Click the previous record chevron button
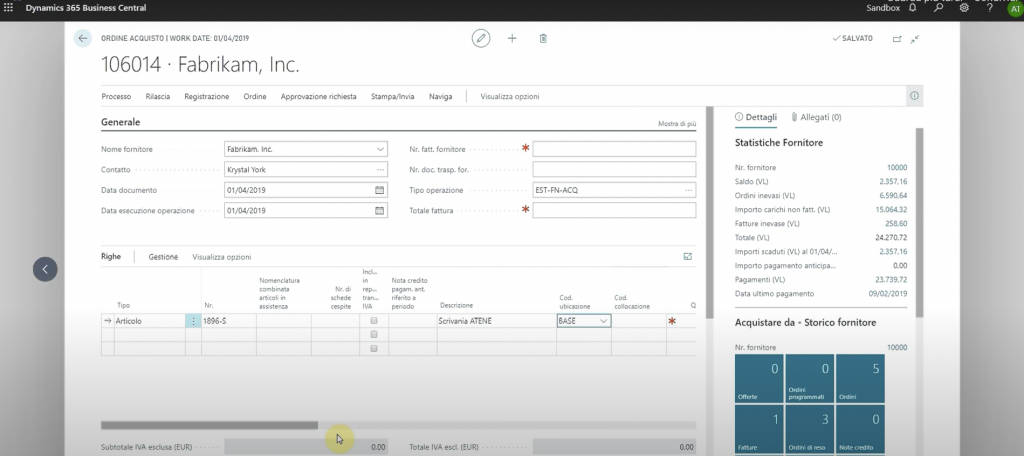This screenshot has width=1024, height=456. point(45,269)
